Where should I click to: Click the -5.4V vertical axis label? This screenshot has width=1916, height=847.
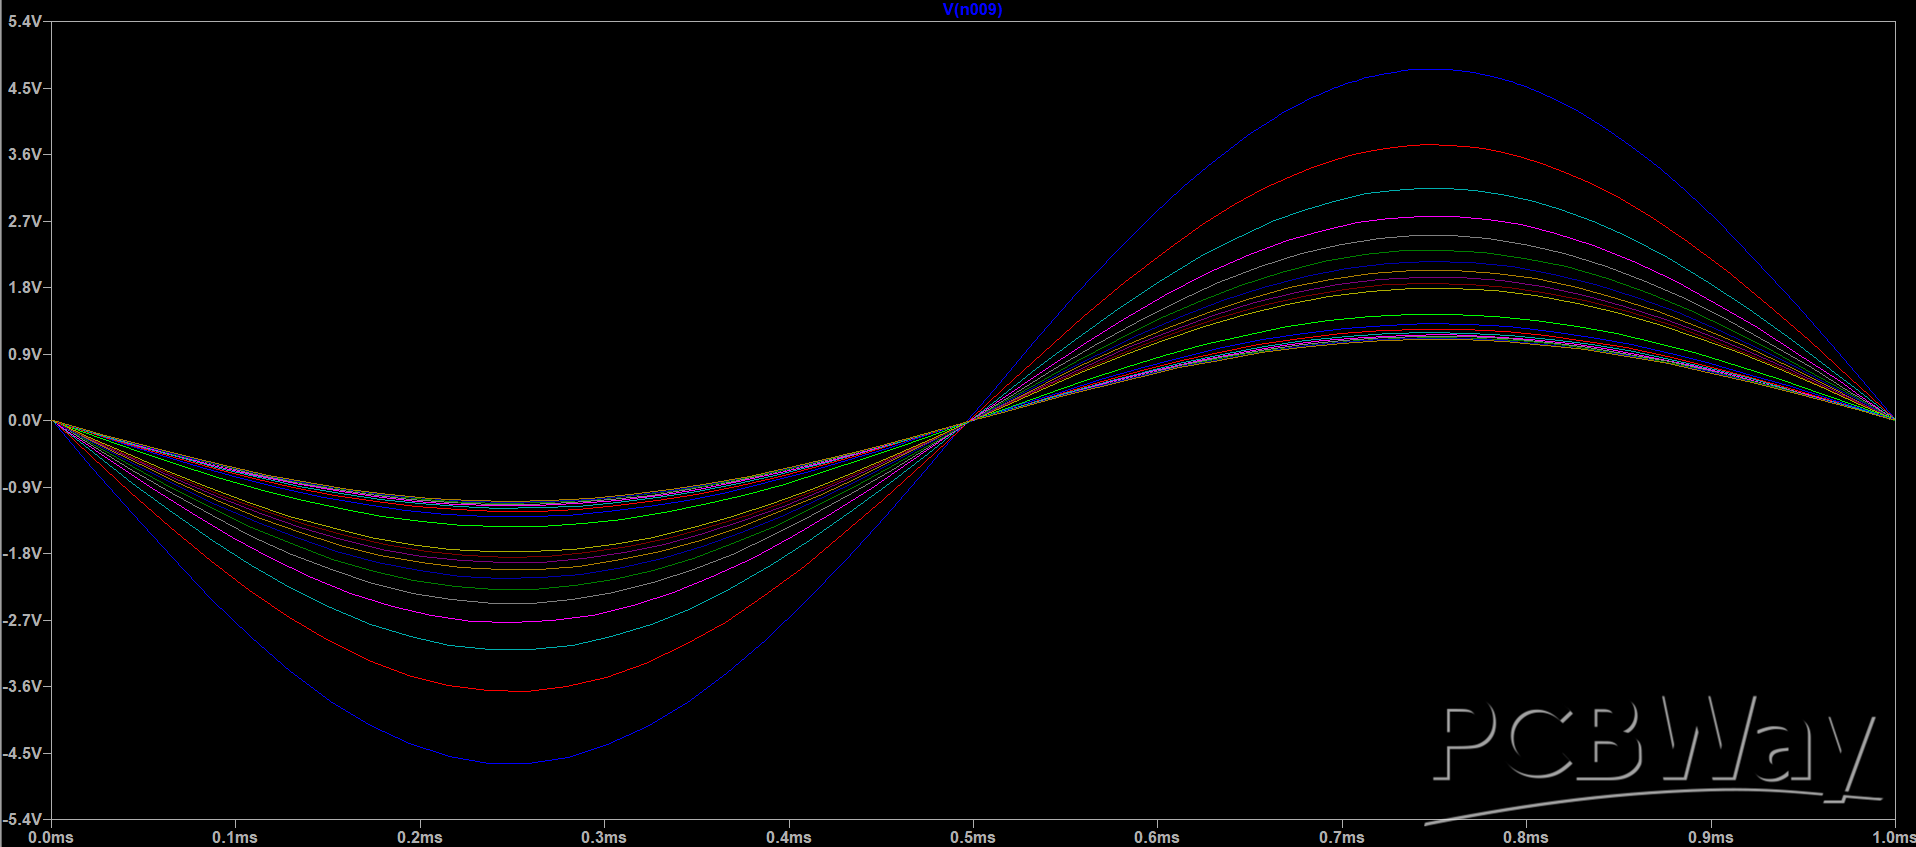(22, 820)
